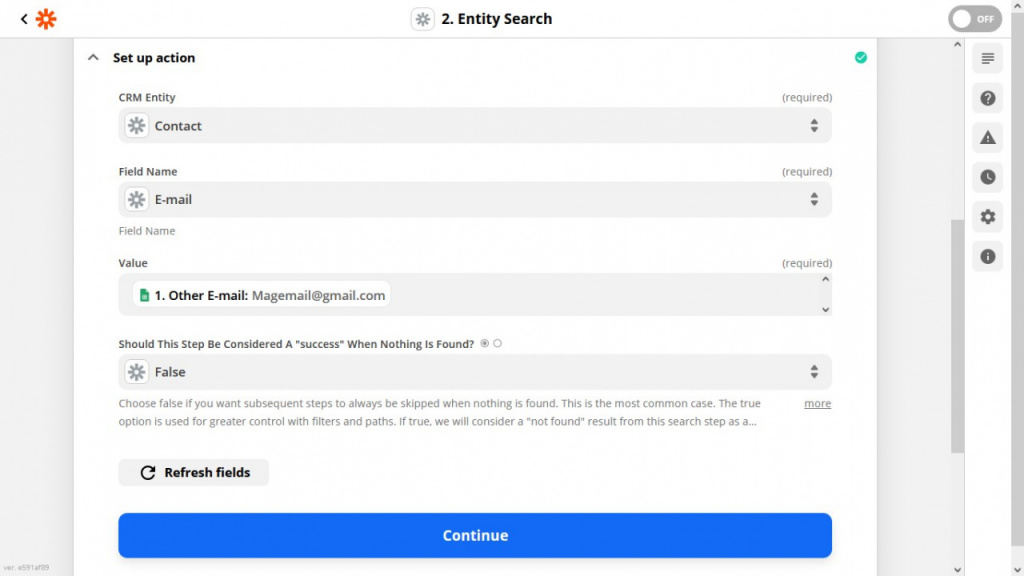Open the outline notes sidebar icon
The width and height of the screenshot is (1024, 576).
tap(987, 58)
